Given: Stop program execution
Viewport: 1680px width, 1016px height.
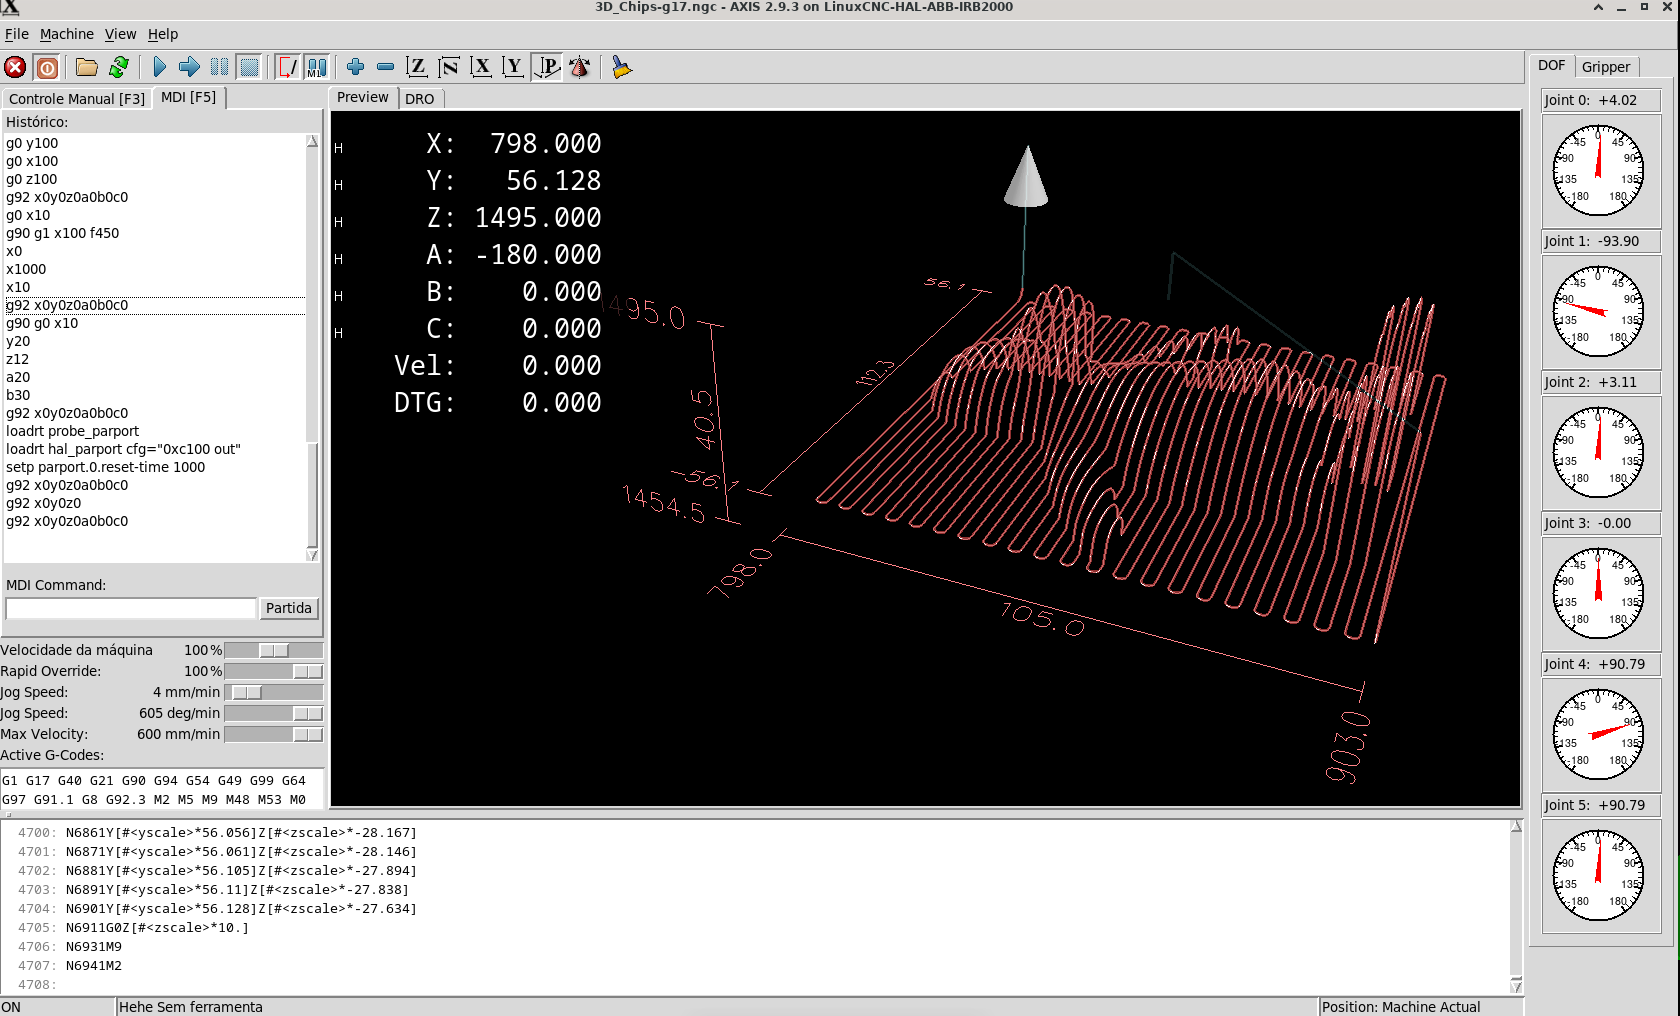Looking at the screenshot, I should 249,67.
